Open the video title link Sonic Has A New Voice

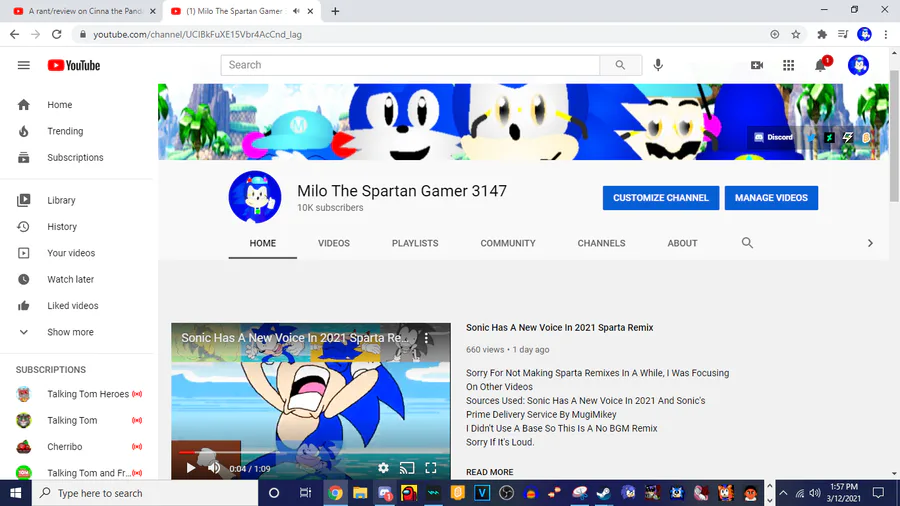(560, 328)
